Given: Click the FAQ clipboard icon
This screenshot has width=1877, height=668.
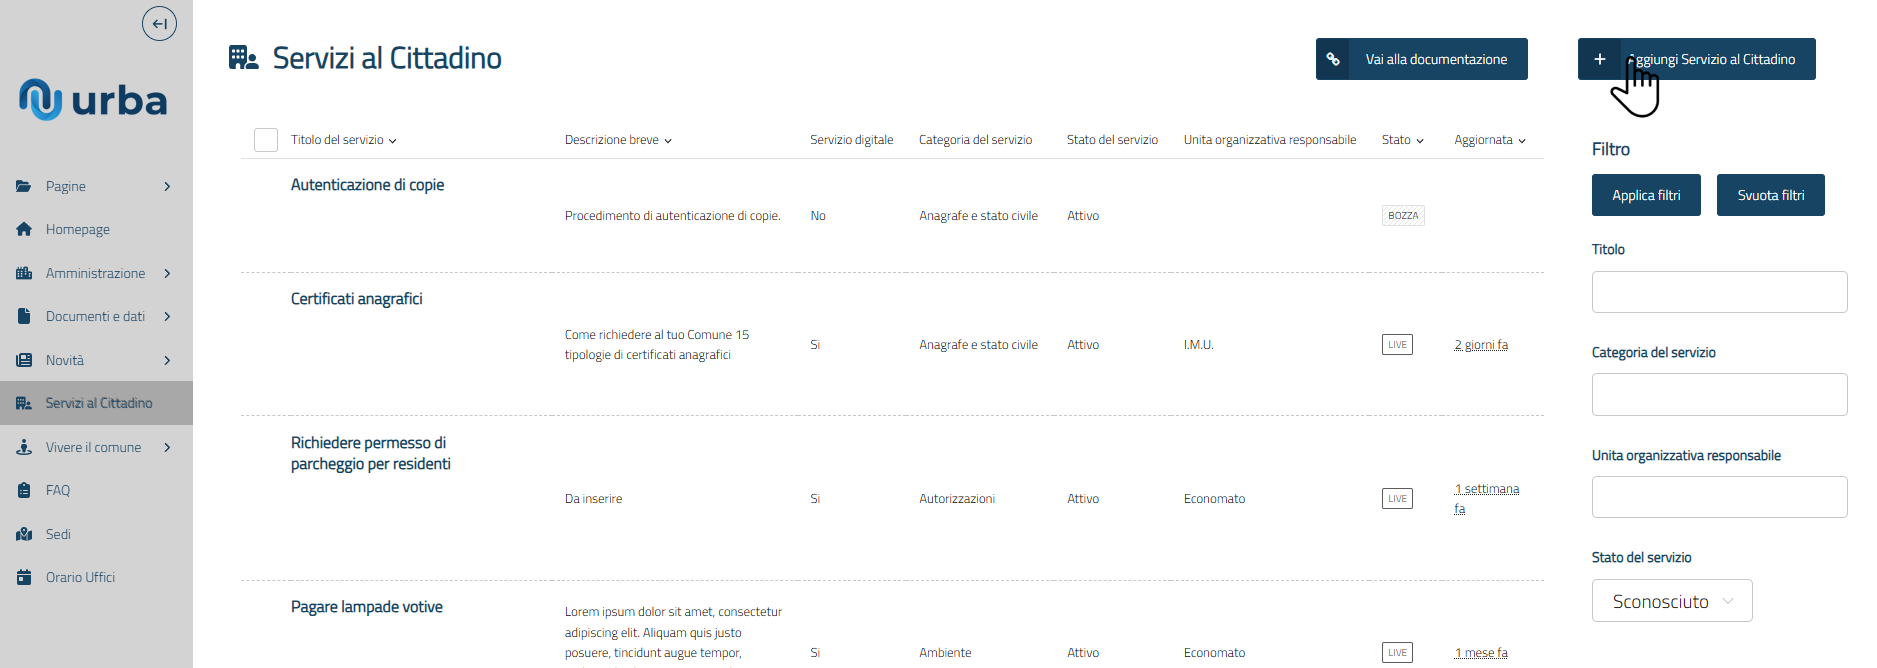Looking at the screenshot, I should pyautogui.click(x=24, y=490).
